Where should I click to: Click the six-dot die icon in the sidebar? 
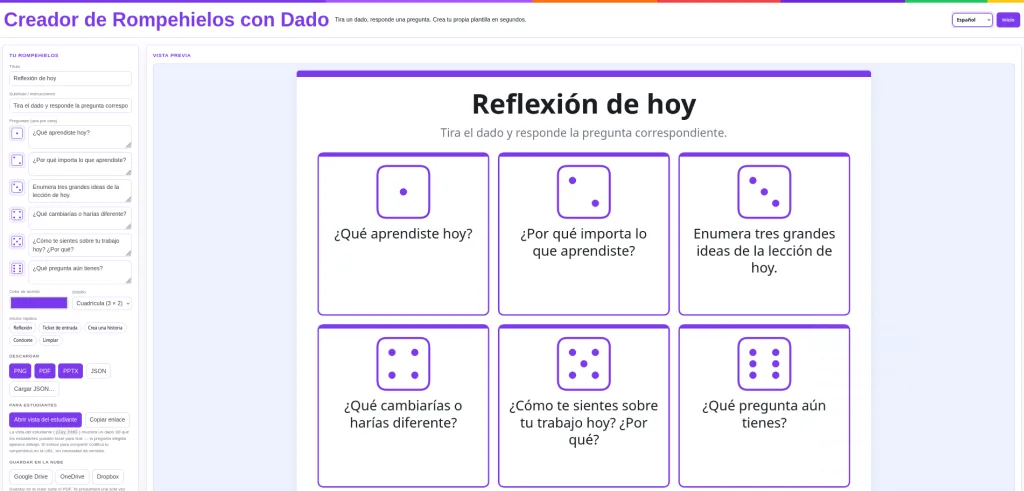[17, 268]
